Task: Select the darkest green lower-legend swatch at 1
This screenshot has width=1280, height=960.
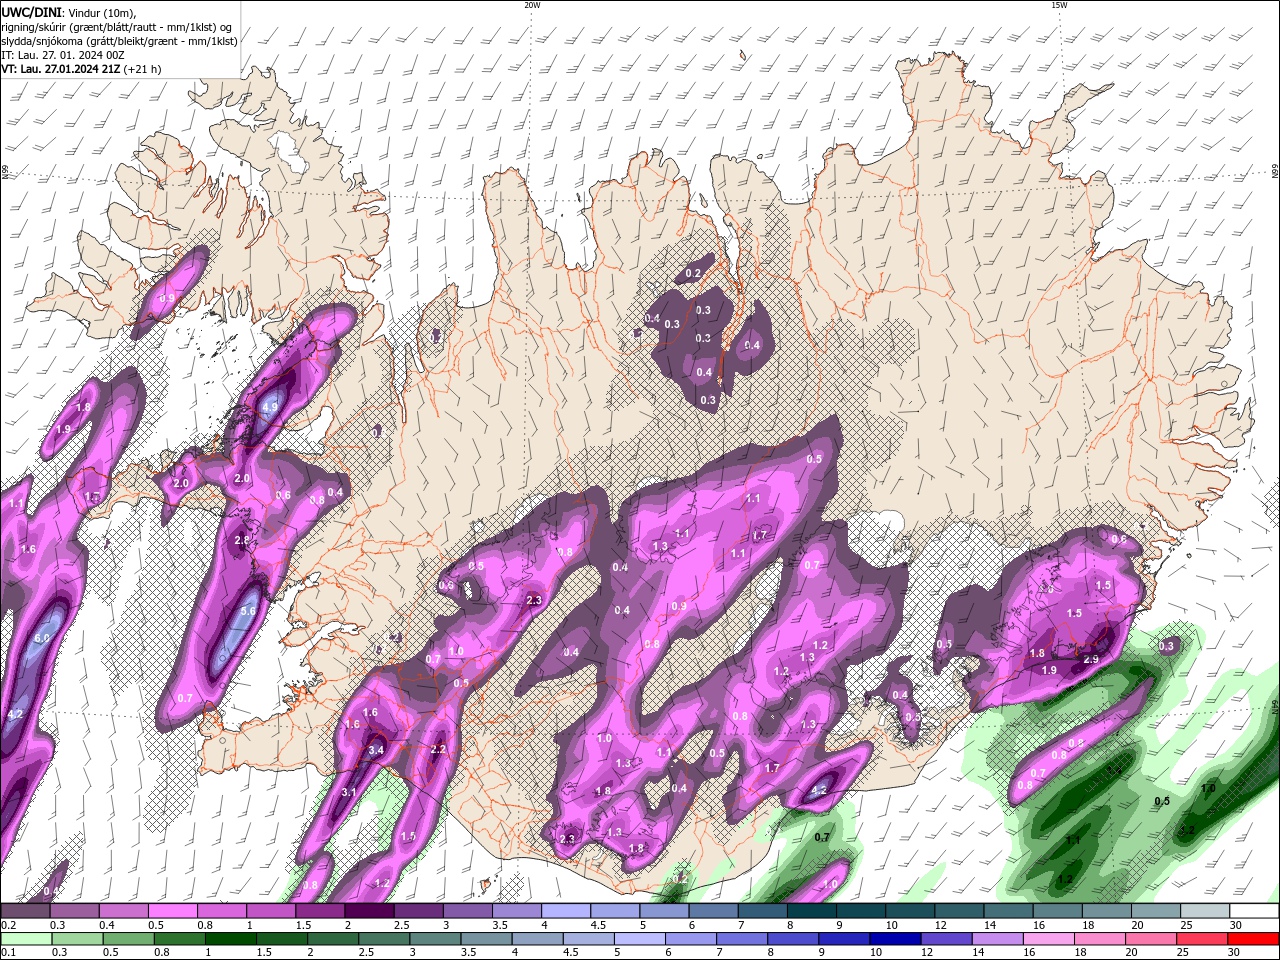Action: [229, 939]
